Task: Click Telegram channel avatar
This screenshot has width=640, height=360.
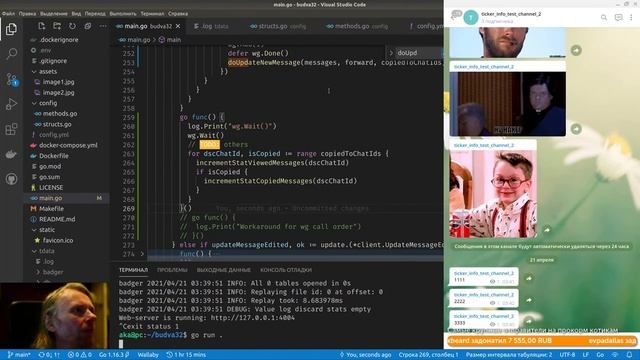Action: click(471, 17)
